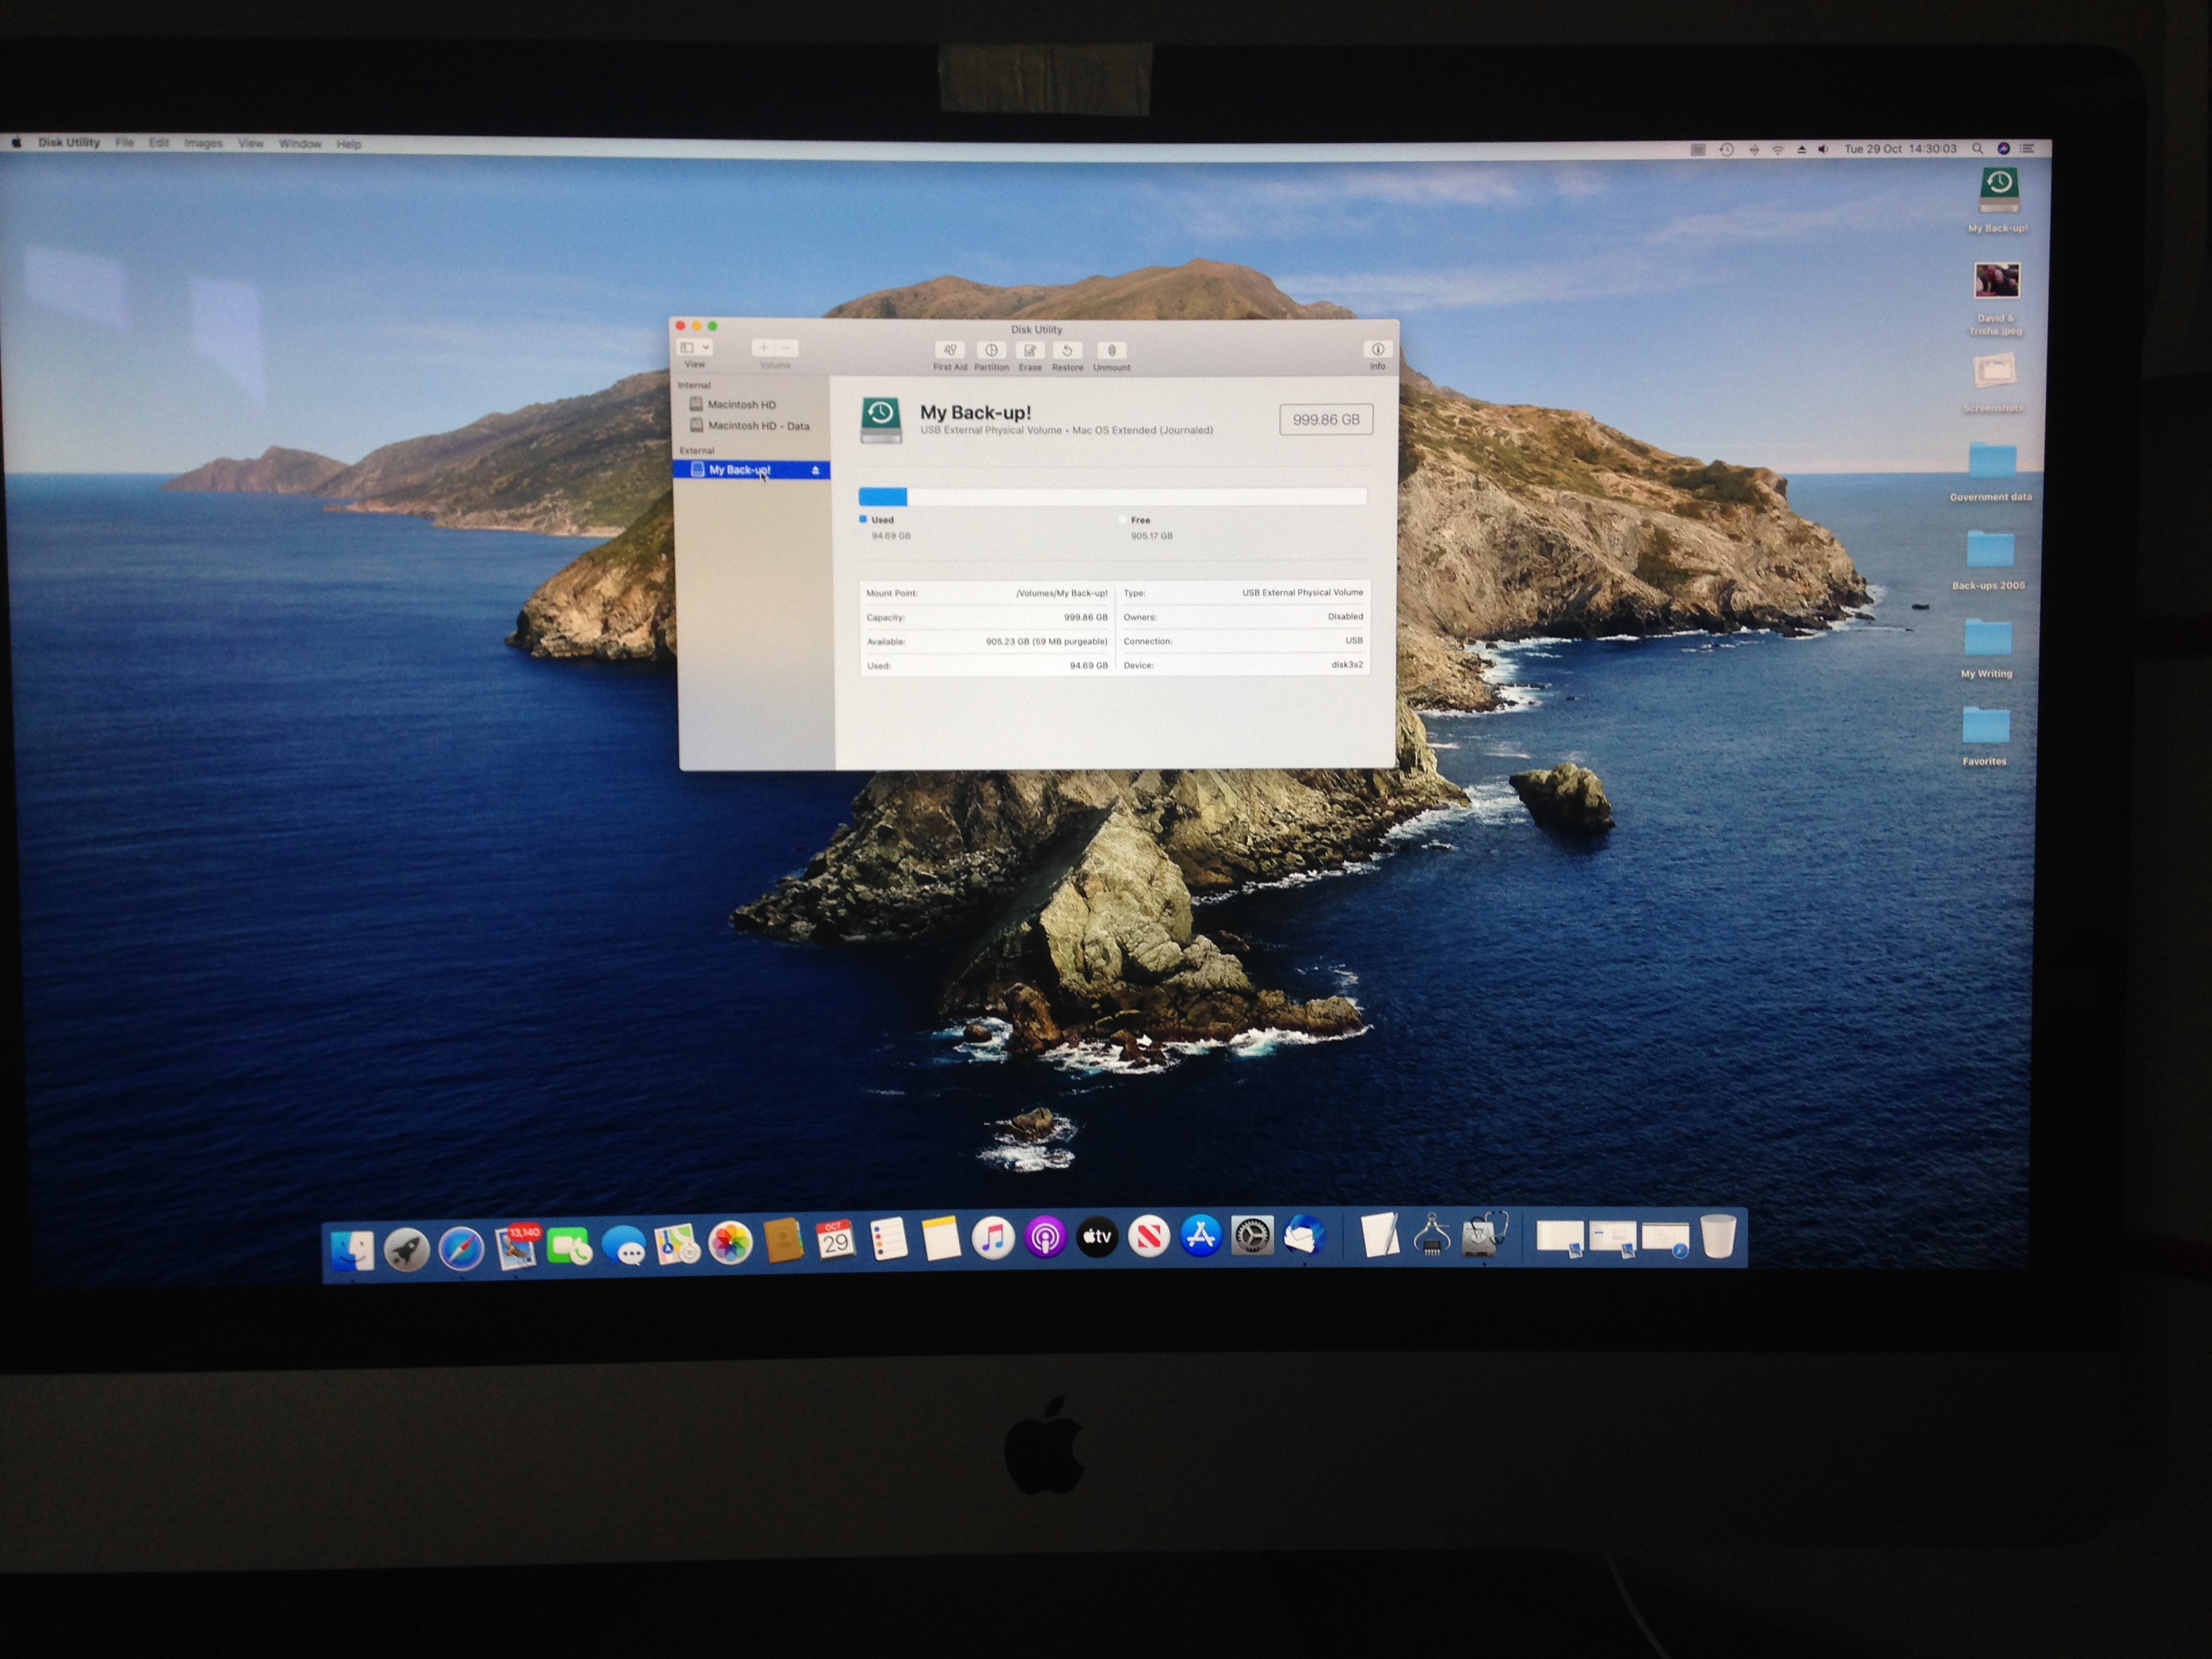Click the Time Machine menu bar icon
The width and height of the screenshot is (2212, 1659).
point(1726,149)
